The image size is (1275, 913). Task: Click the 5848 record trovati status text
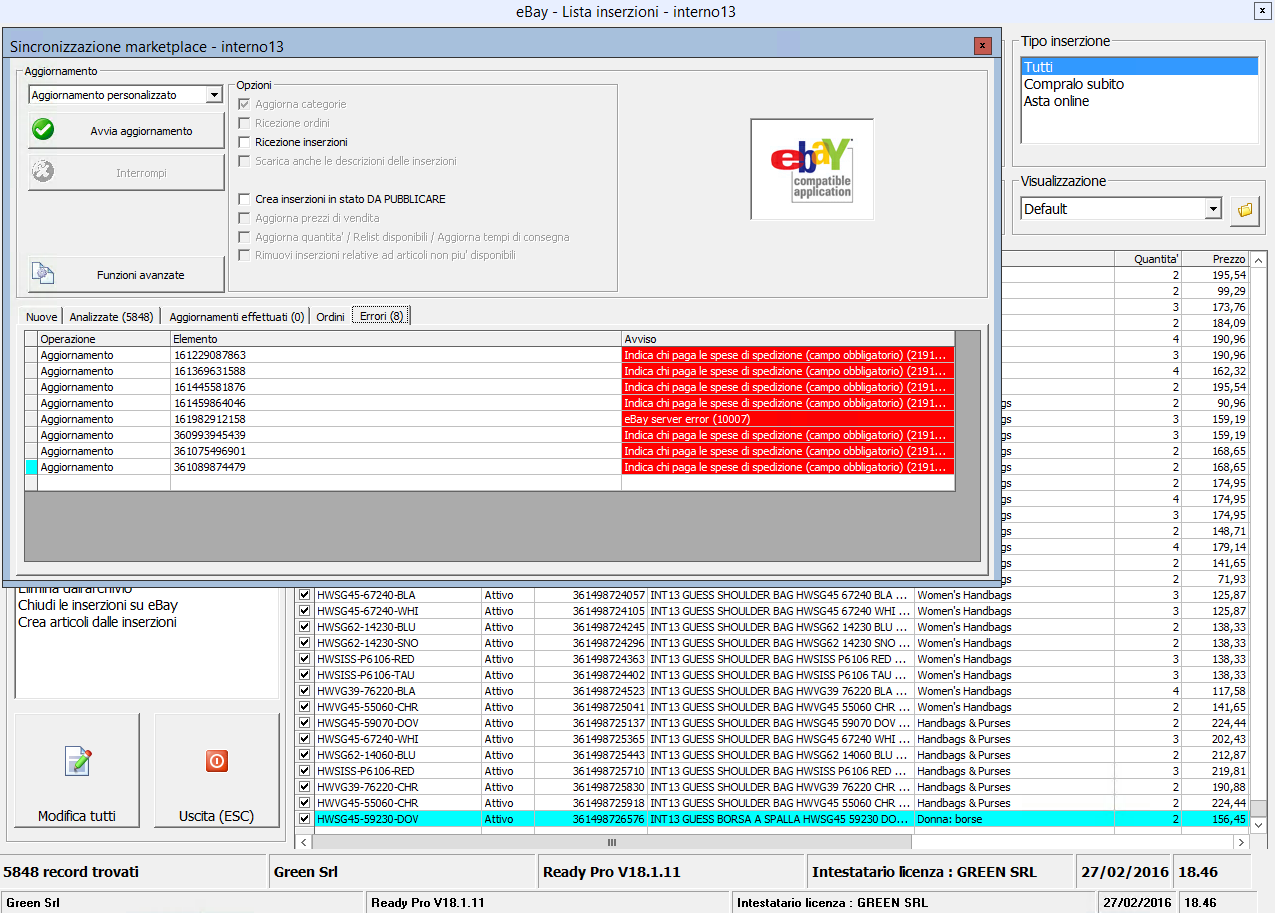71,872
